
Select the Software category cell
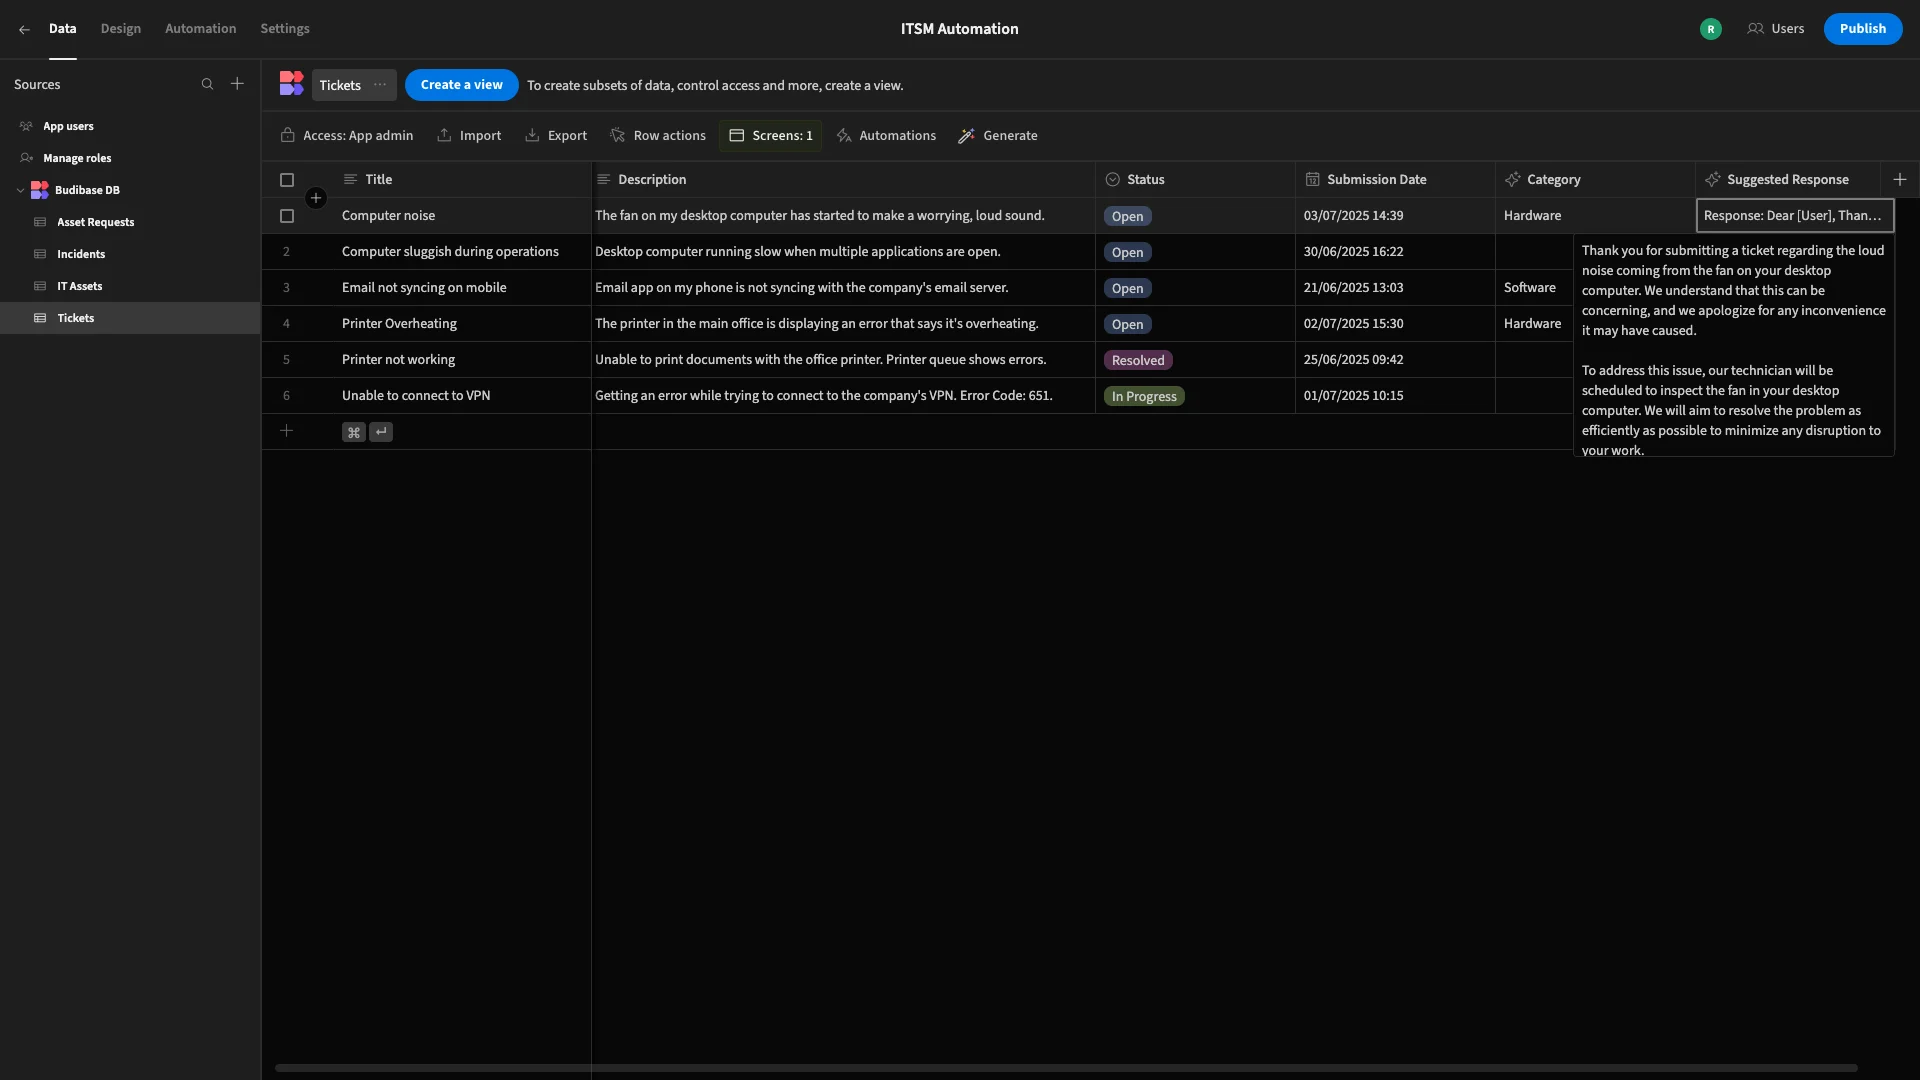[x=1534, y=288]
